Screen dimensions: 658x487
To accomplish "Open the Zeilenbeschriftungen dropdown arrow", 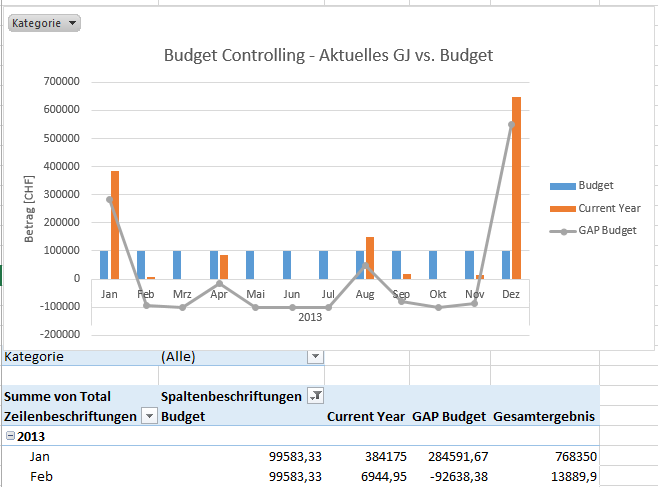I will point(149,416).
